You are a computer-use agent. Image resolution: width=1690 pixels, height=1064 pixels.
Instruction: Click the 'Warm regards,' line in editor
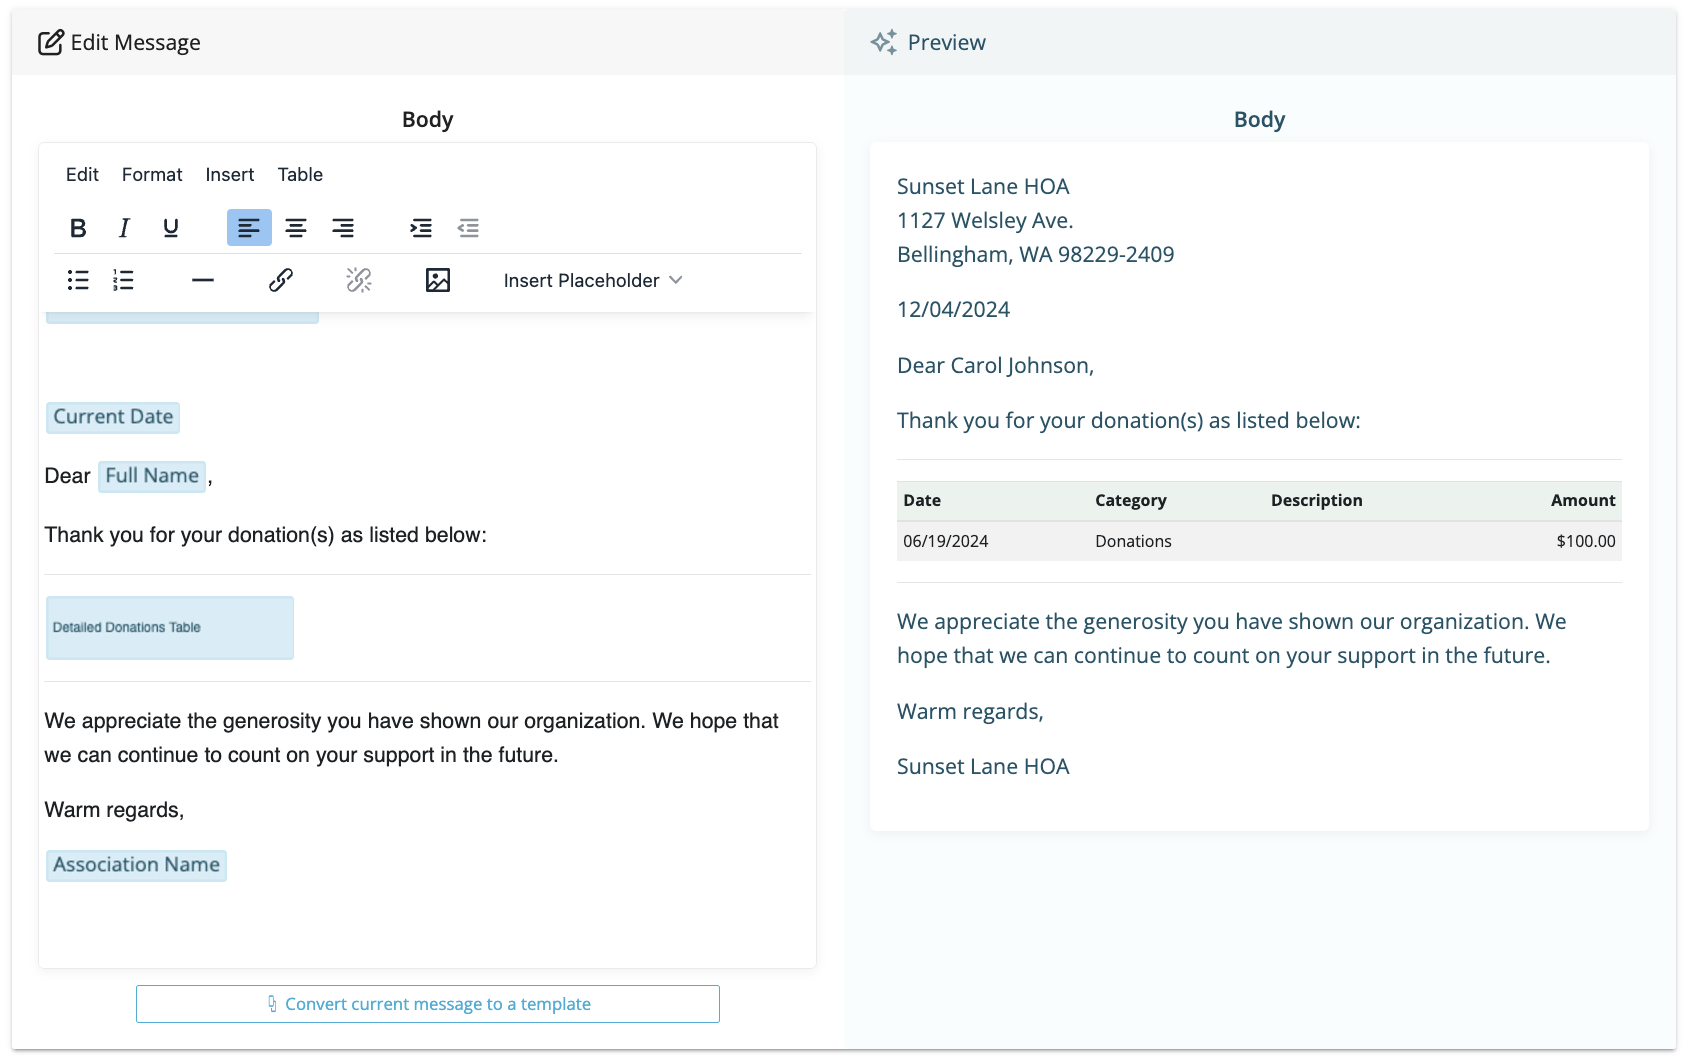(114, 810)
